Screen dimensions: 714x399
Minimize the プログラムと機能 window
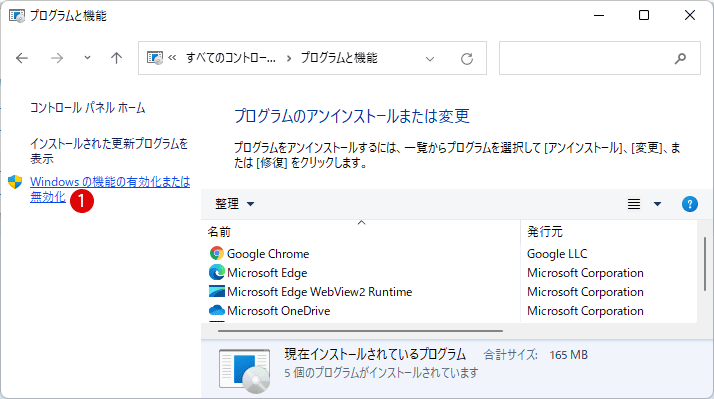point(599,15)
